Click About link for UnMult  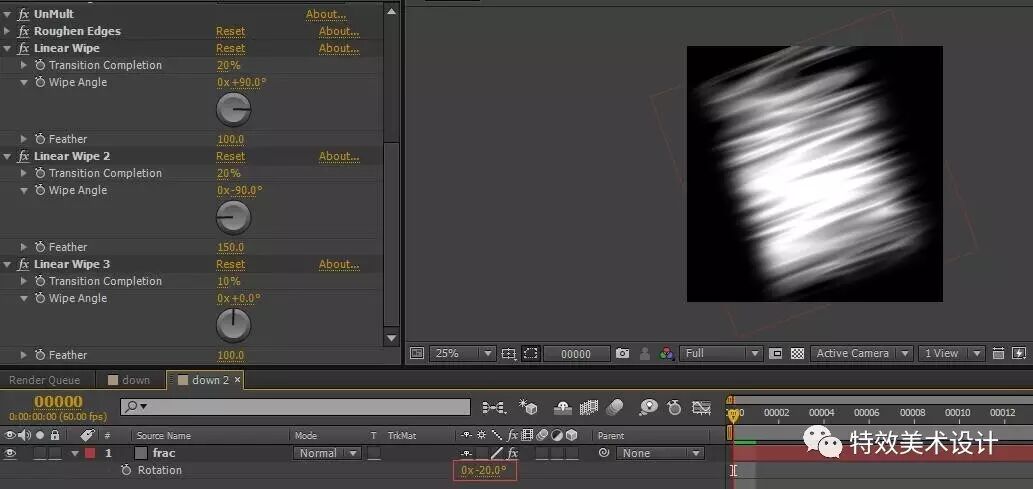(326, 14)
